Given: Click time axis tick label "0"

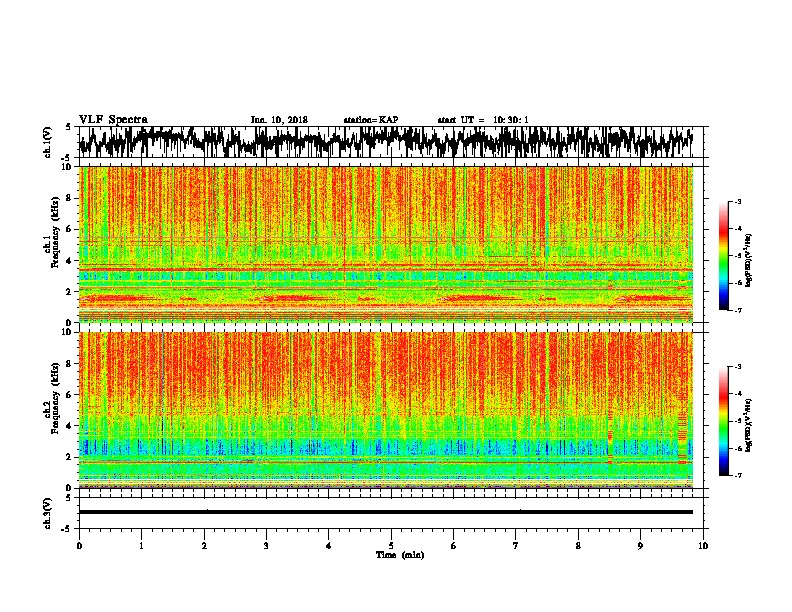Looking at the screenshot, I should coord(79,546).
